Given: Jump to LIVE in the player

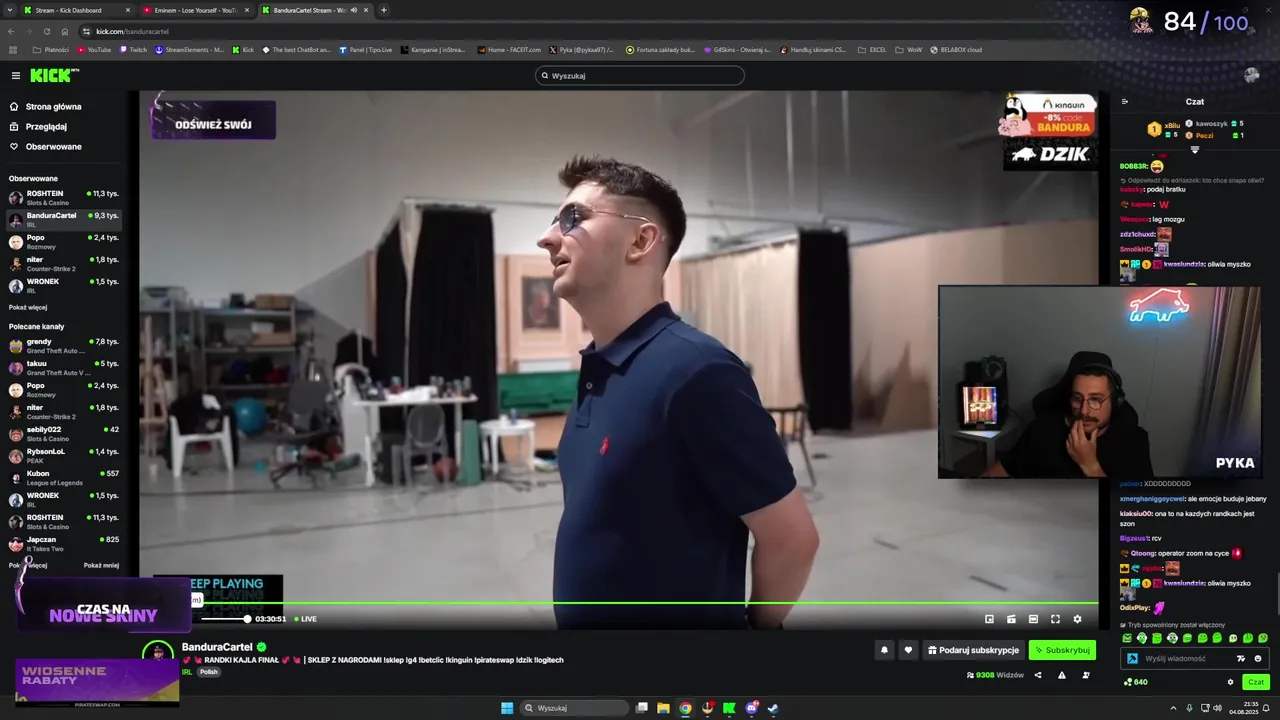Looking at the screenshot, I should pos(305,619).
